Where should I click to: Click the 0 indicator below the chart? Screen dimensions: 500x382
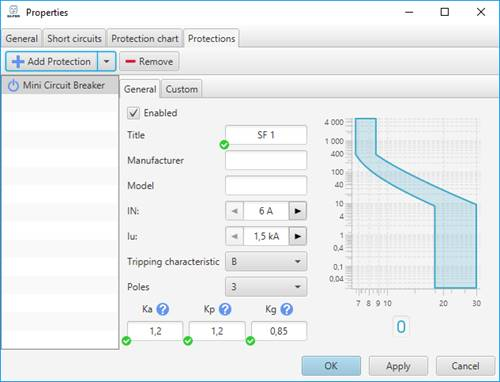401,327
